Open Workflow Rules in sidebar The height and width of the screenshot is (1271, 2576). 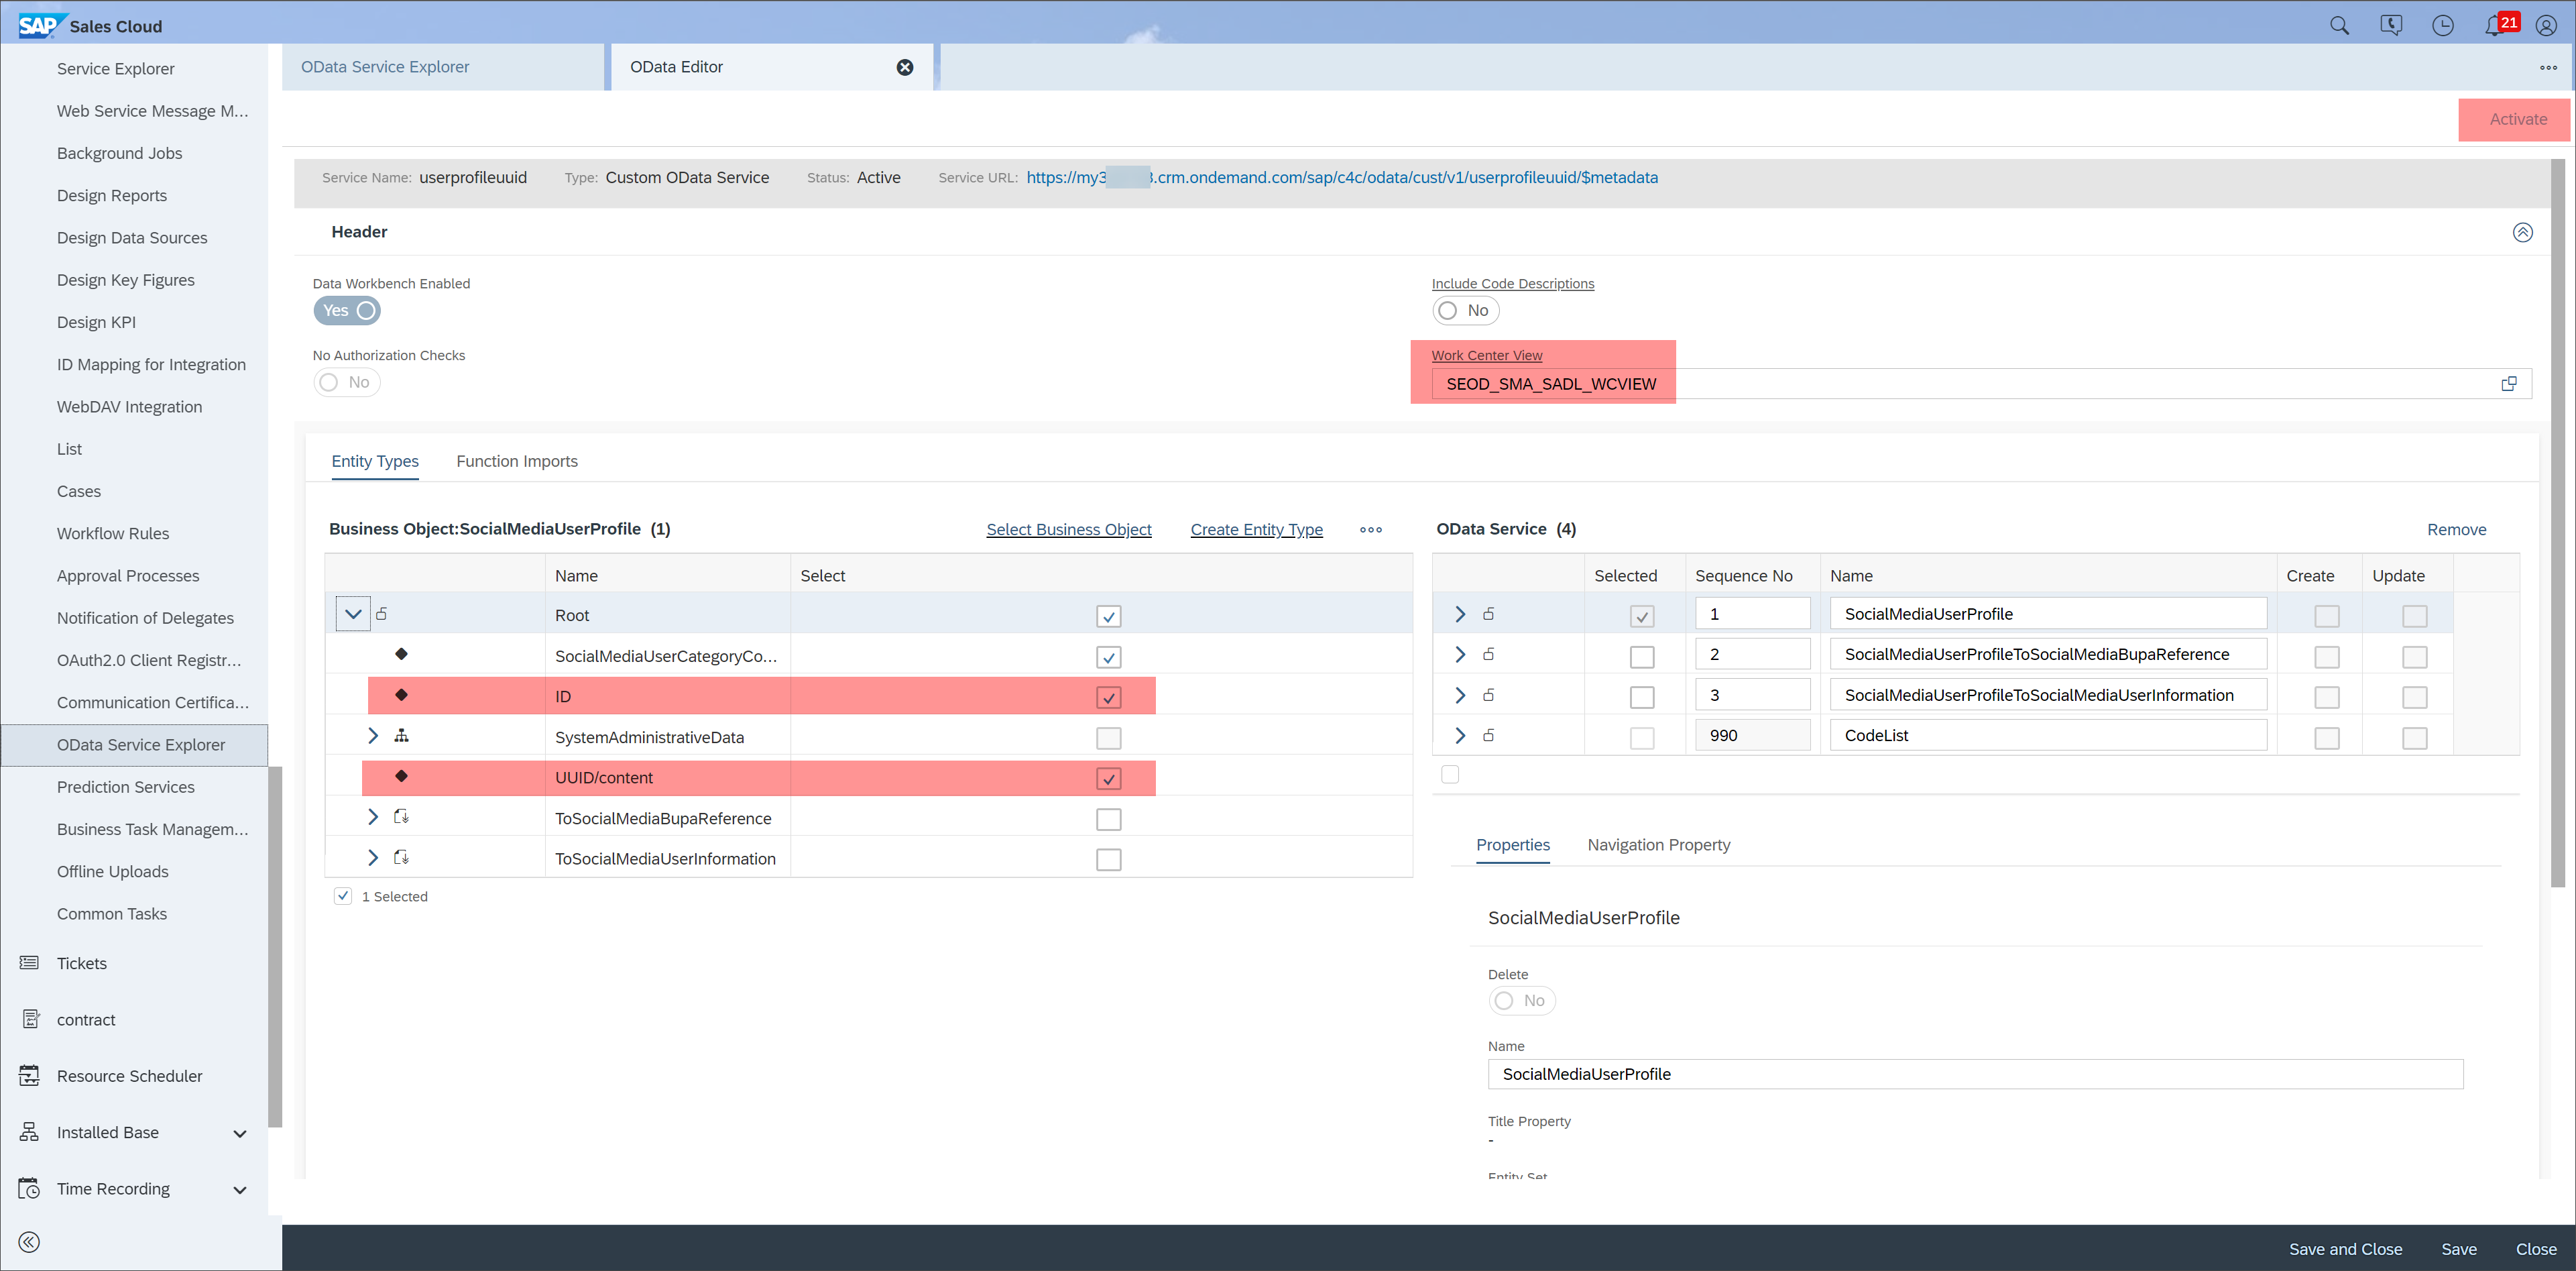pos(113,533)
